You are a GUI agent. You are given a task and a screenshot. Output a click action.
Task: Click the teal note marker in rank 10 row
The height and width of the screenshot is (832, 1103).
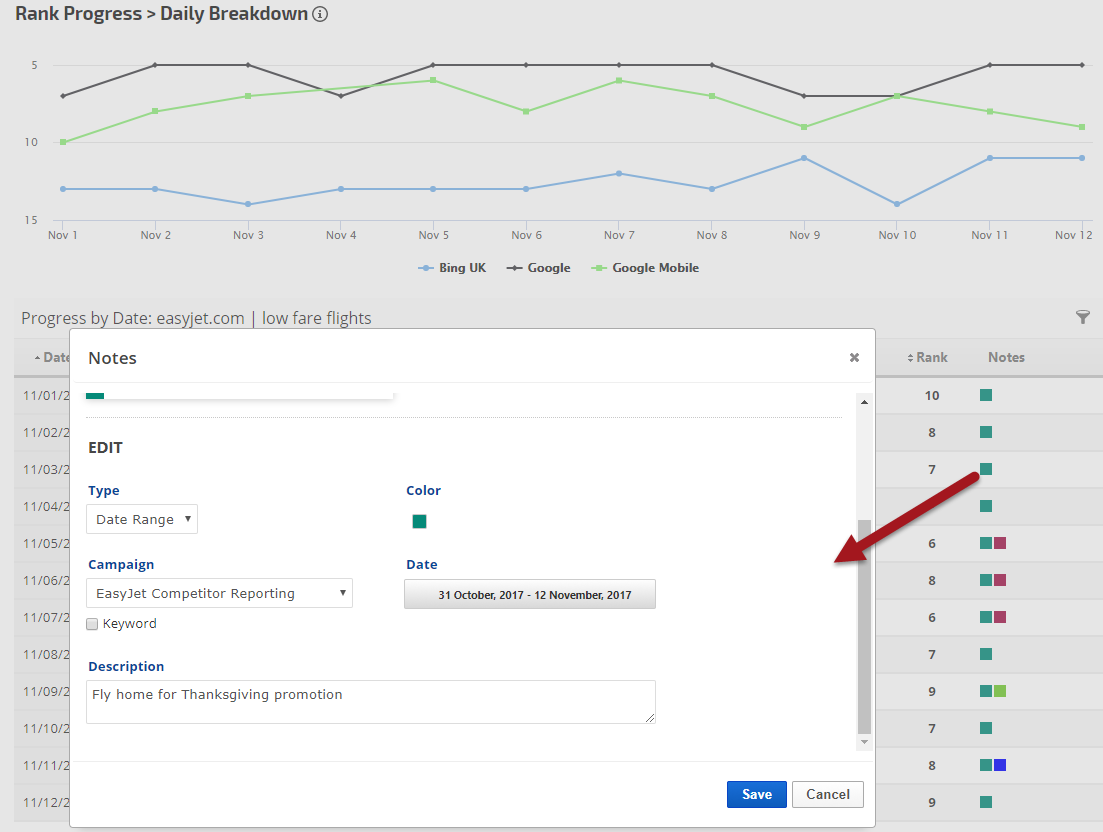point(986,395)
